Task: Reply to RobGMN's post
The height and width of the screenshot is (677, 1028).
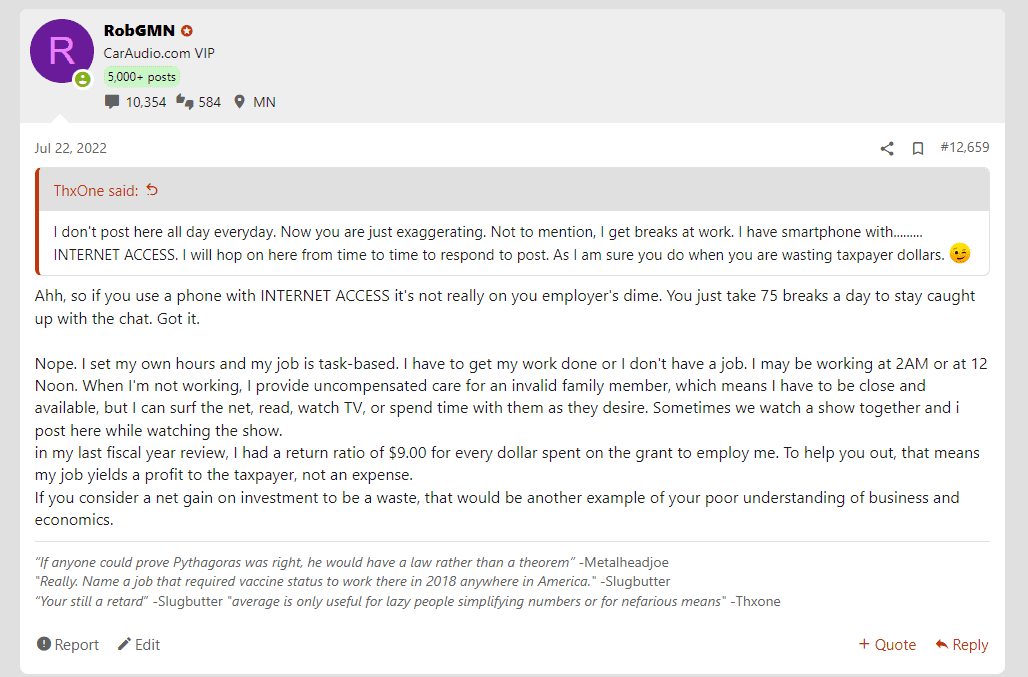Action: pyautogui.click(x=962, y=644)
